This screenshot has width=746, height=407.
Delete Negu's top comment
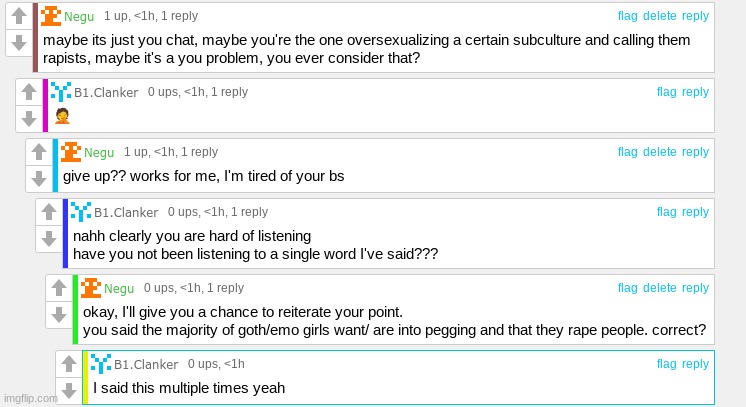tap(659, 16)
